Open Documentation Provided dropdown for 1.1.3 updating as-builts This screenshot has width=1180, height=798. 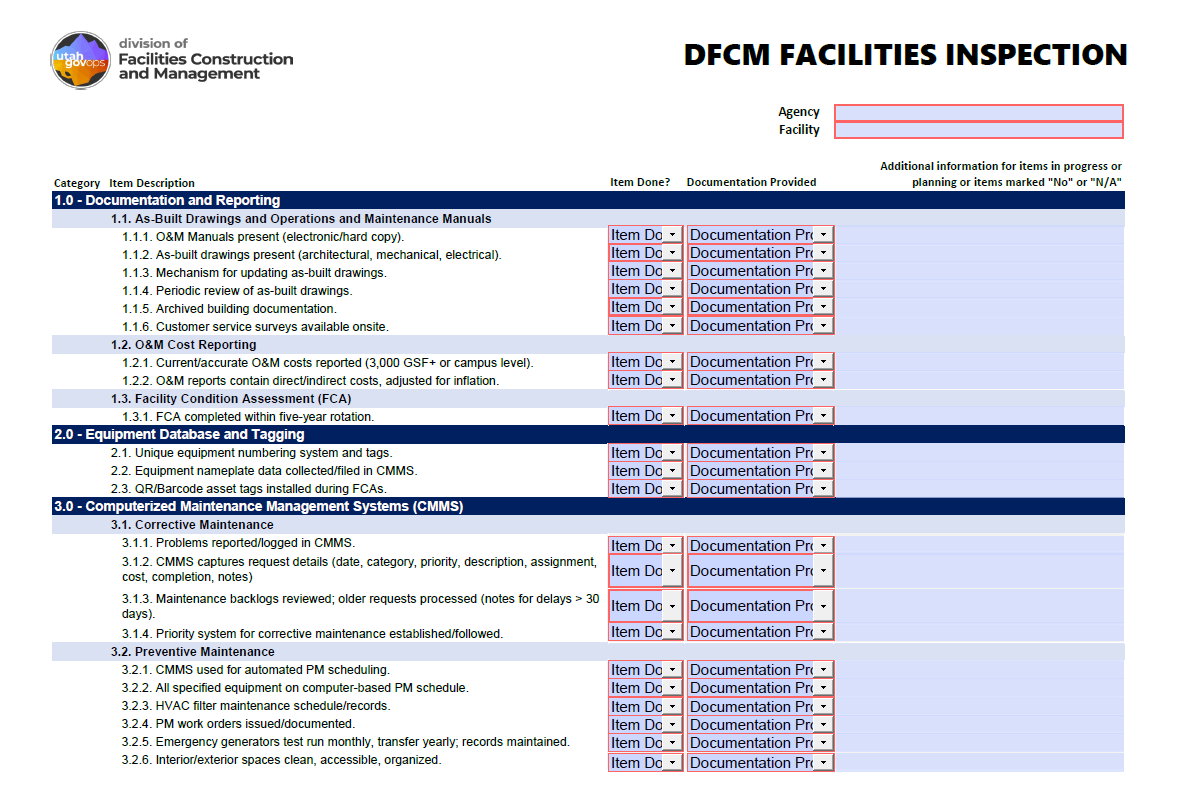pos(760,271)
